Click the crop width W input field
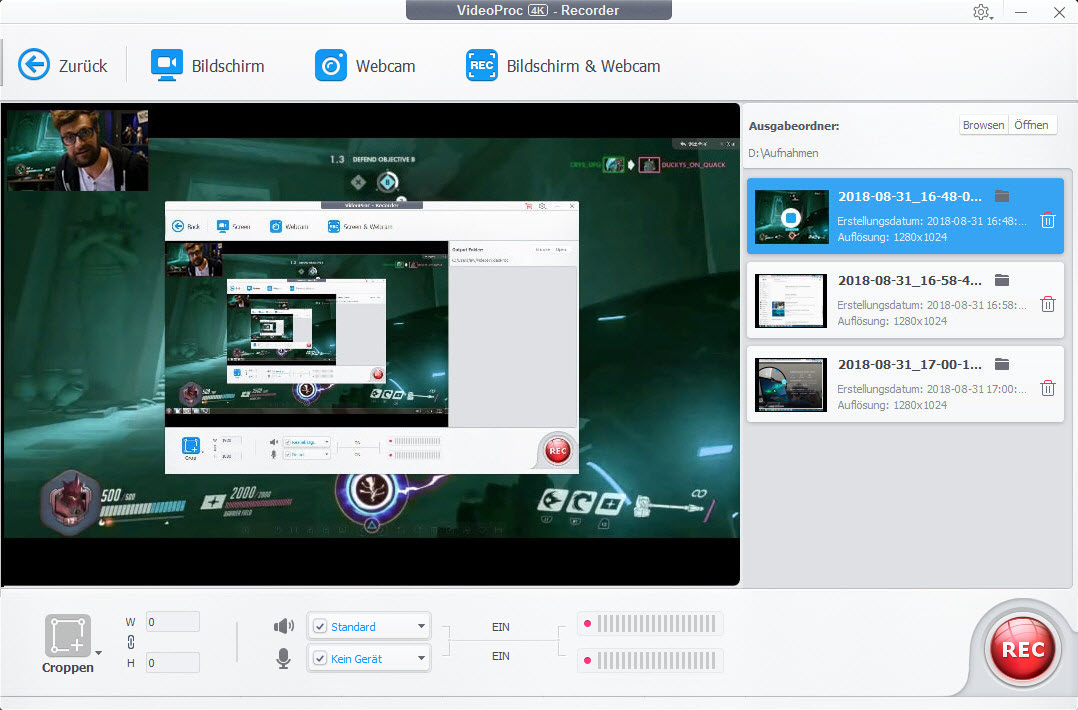The width and height of the screenshot is (1078, 710). 173,622
